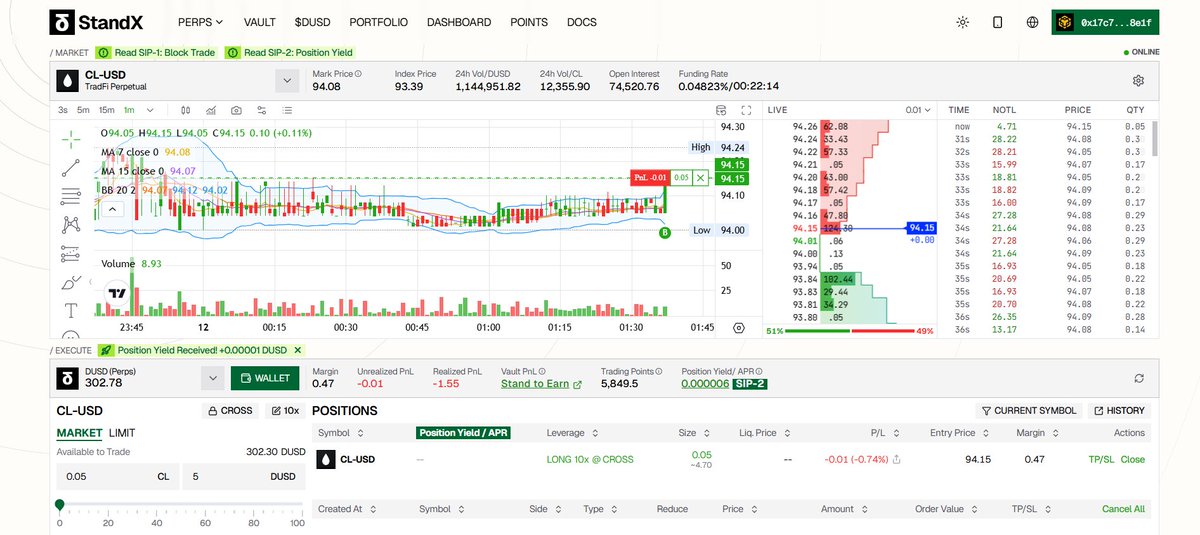This screenshot has width=1200, height=535.
Task: Select the horizontal lines drawing tool
Action: [x=70, y=196]
